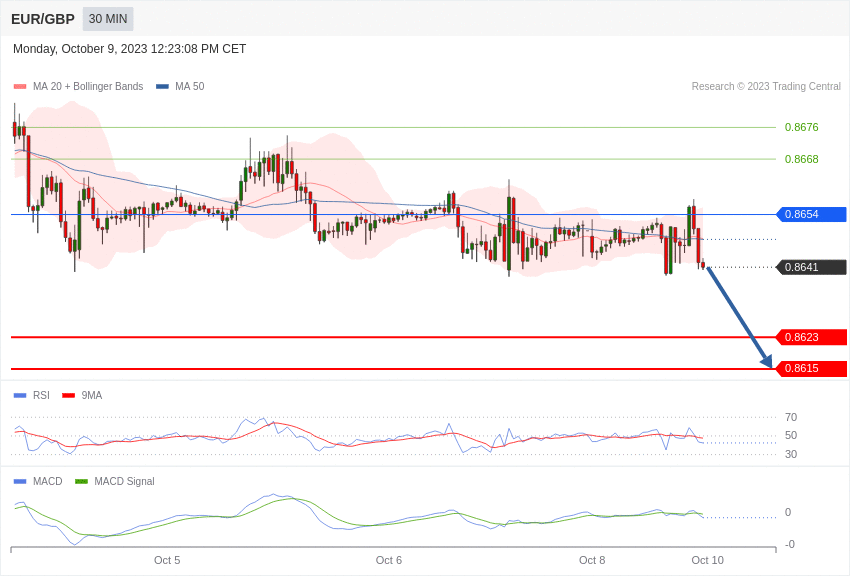Click the MA 20 Bollinger Bands swatch

click(x=20, y=87)
